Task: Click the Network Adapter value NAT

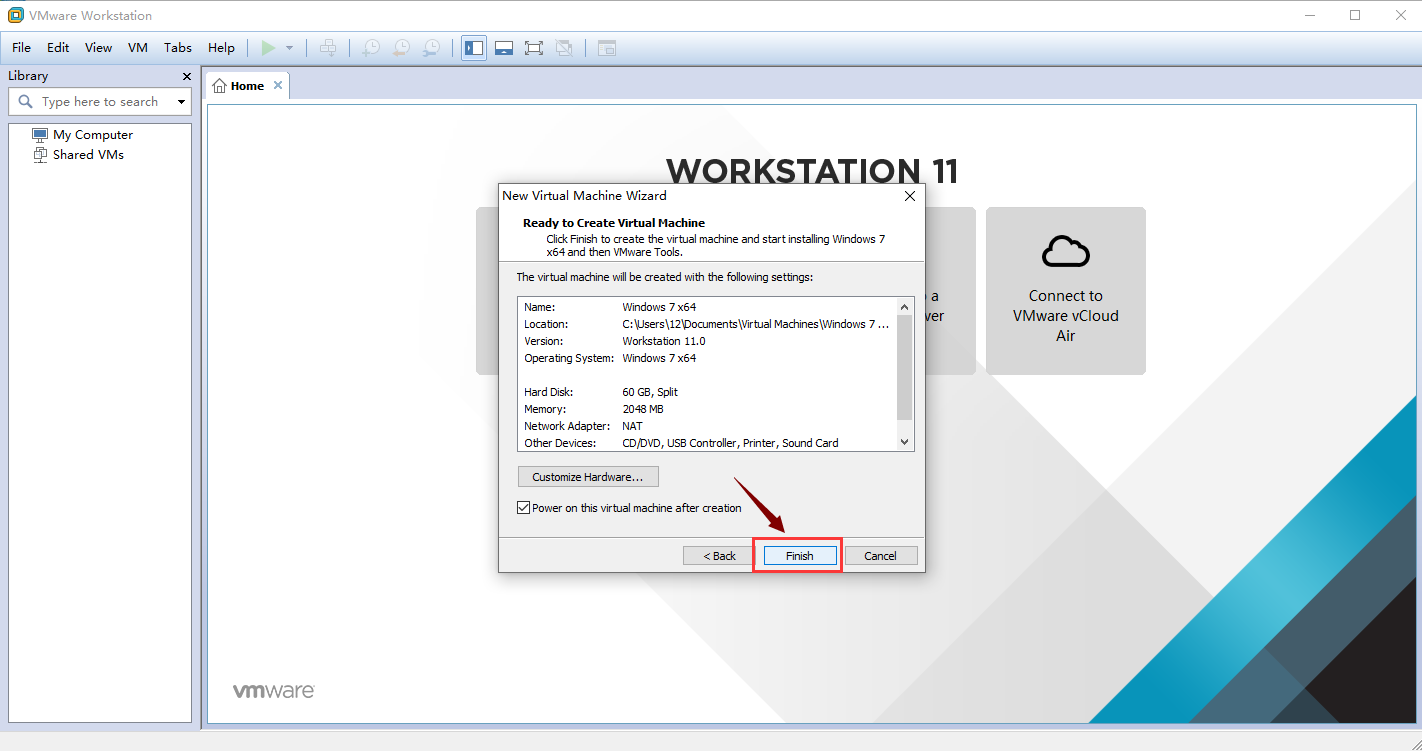Action: coord(633,426)
